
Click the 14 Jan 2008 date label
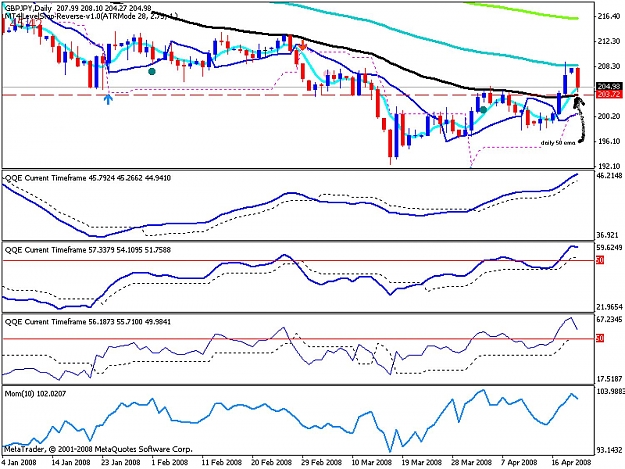point(71,462)
